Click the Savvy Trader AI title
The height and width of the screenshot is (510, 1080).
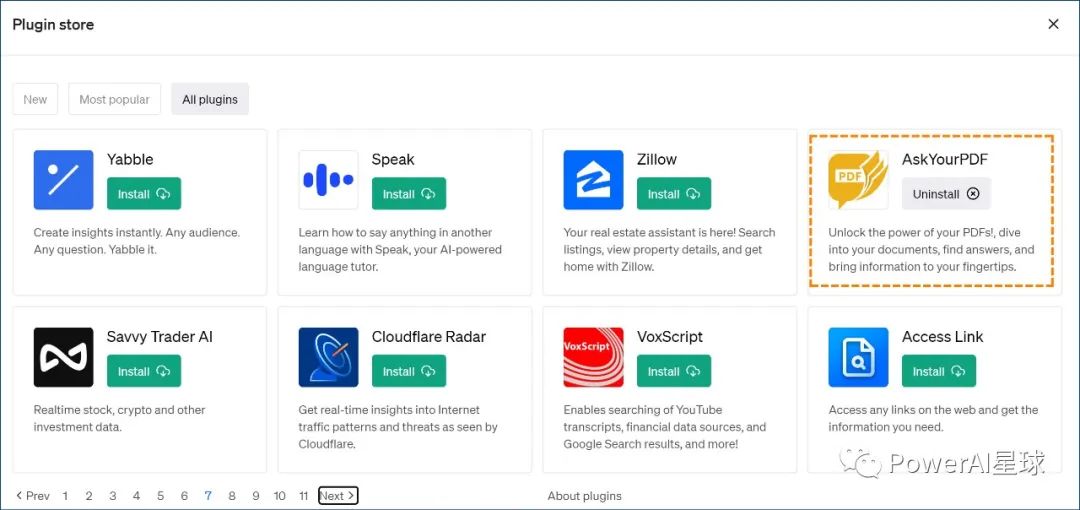(x=160, y=336)
